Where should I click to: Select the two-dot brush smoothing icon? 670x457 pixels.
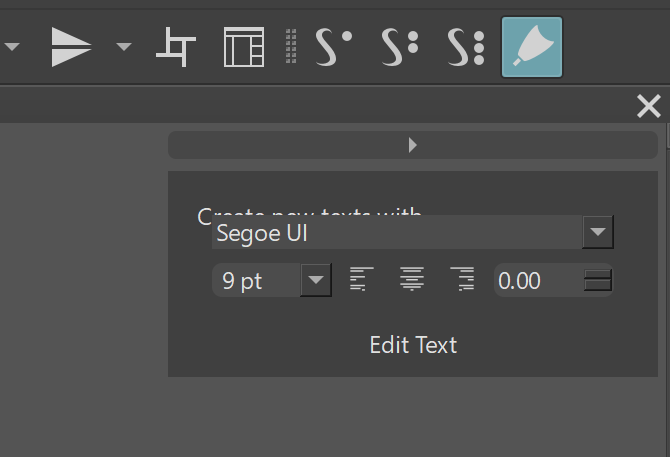click(x=399, y=47)
